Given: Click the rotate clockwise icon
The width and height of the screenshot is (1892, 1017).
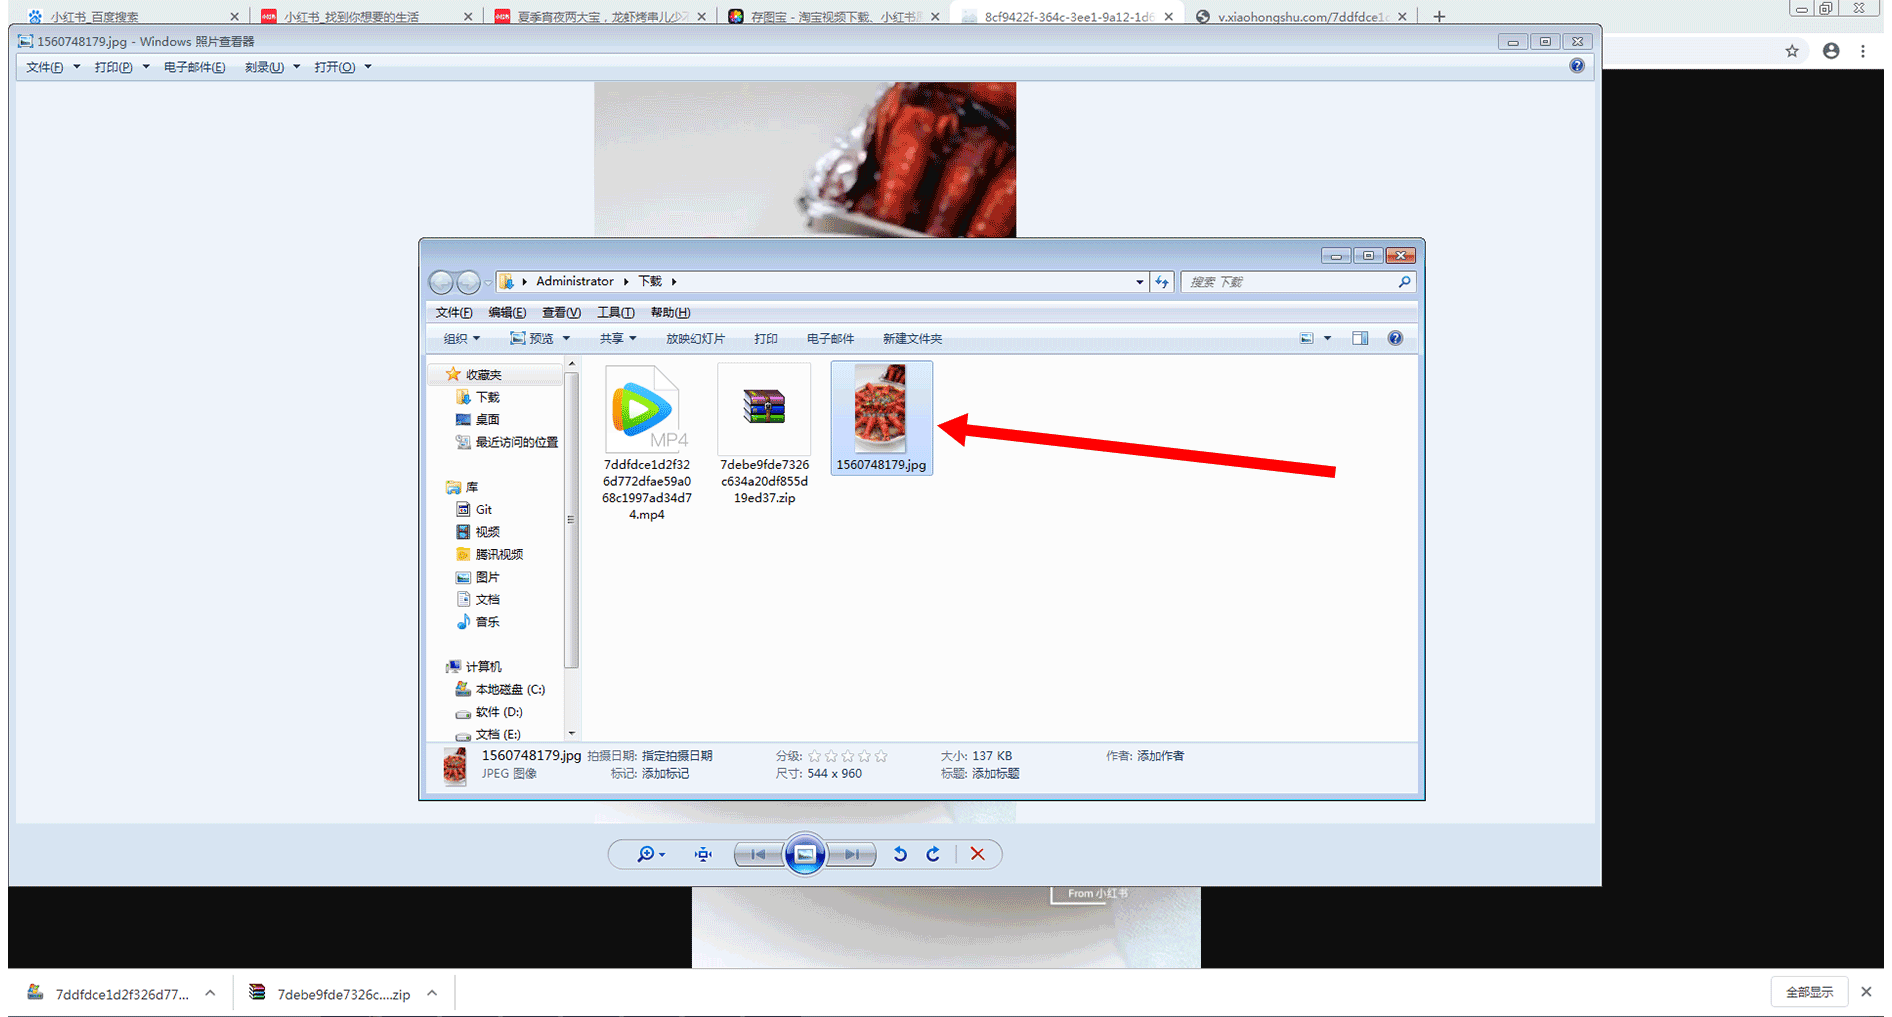Looking at the screenshot, I should 933,854.
